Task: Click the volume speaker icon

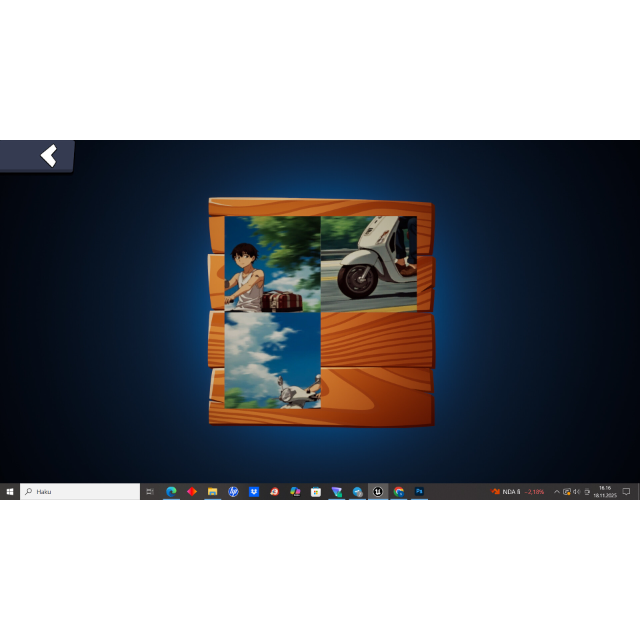Action: point(576,492)
